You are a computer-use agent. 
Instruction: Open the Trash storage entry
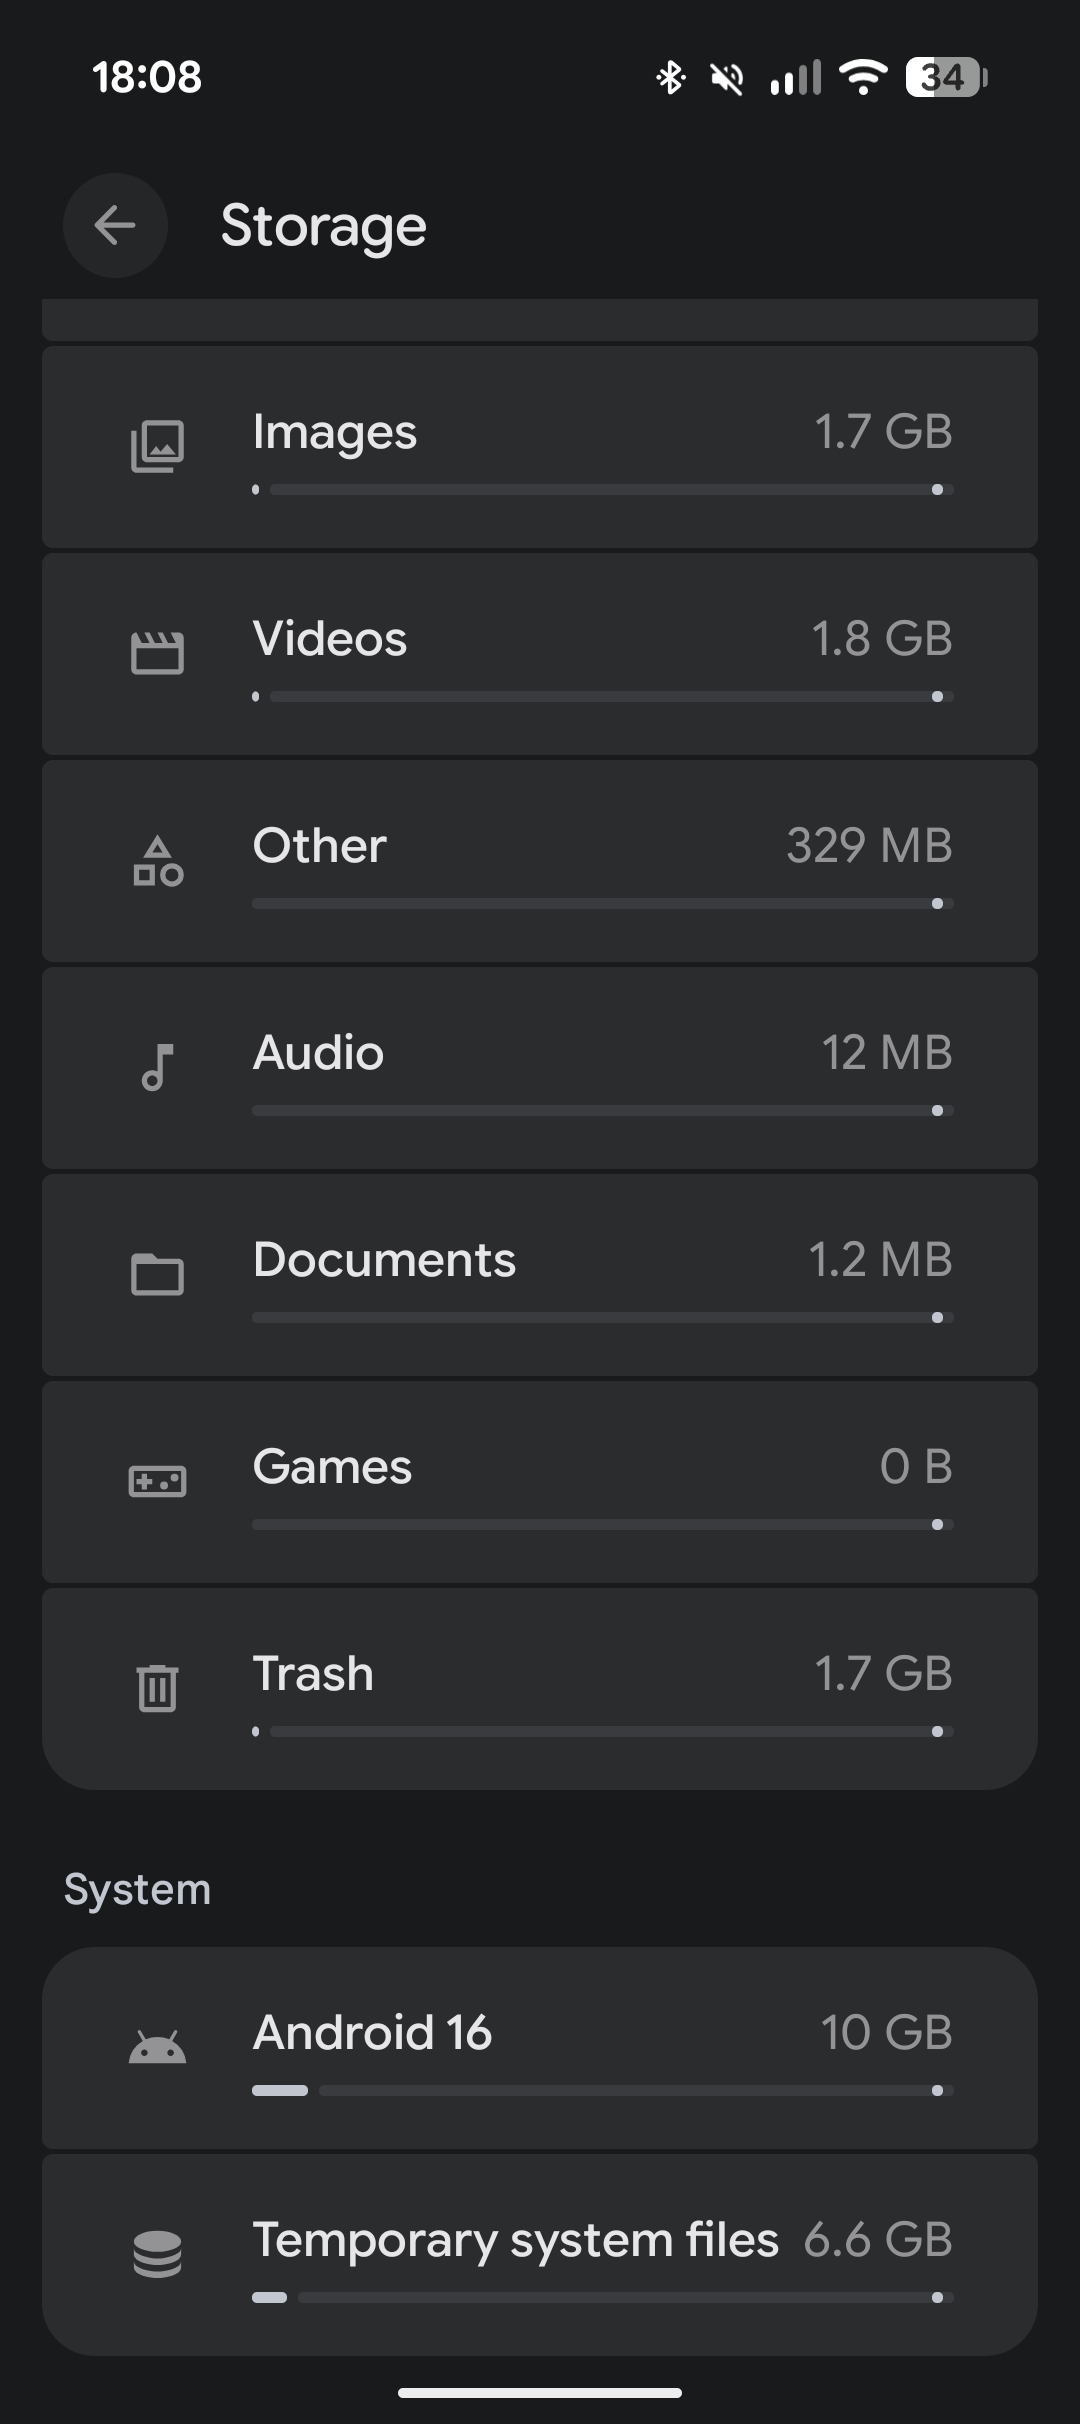[540, 1688]
